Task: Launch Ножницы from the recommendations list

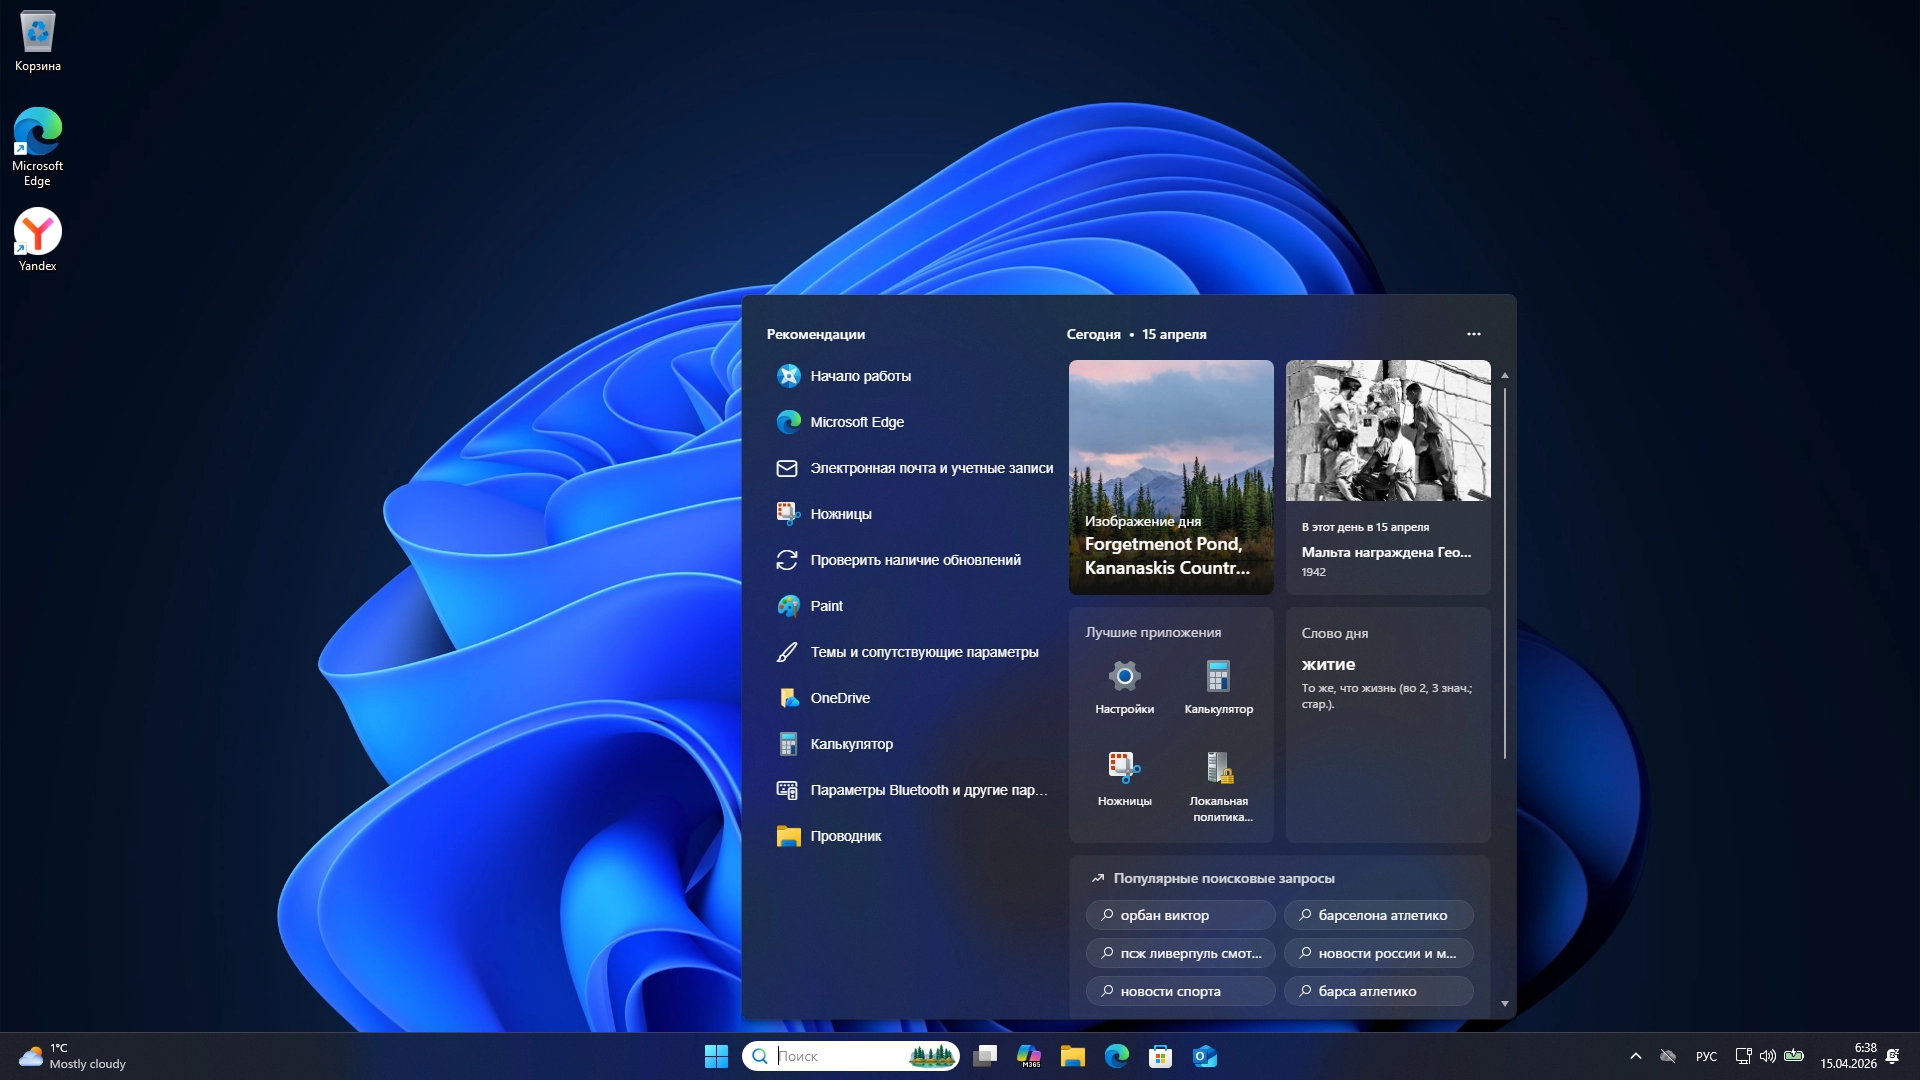Action: 840,514
